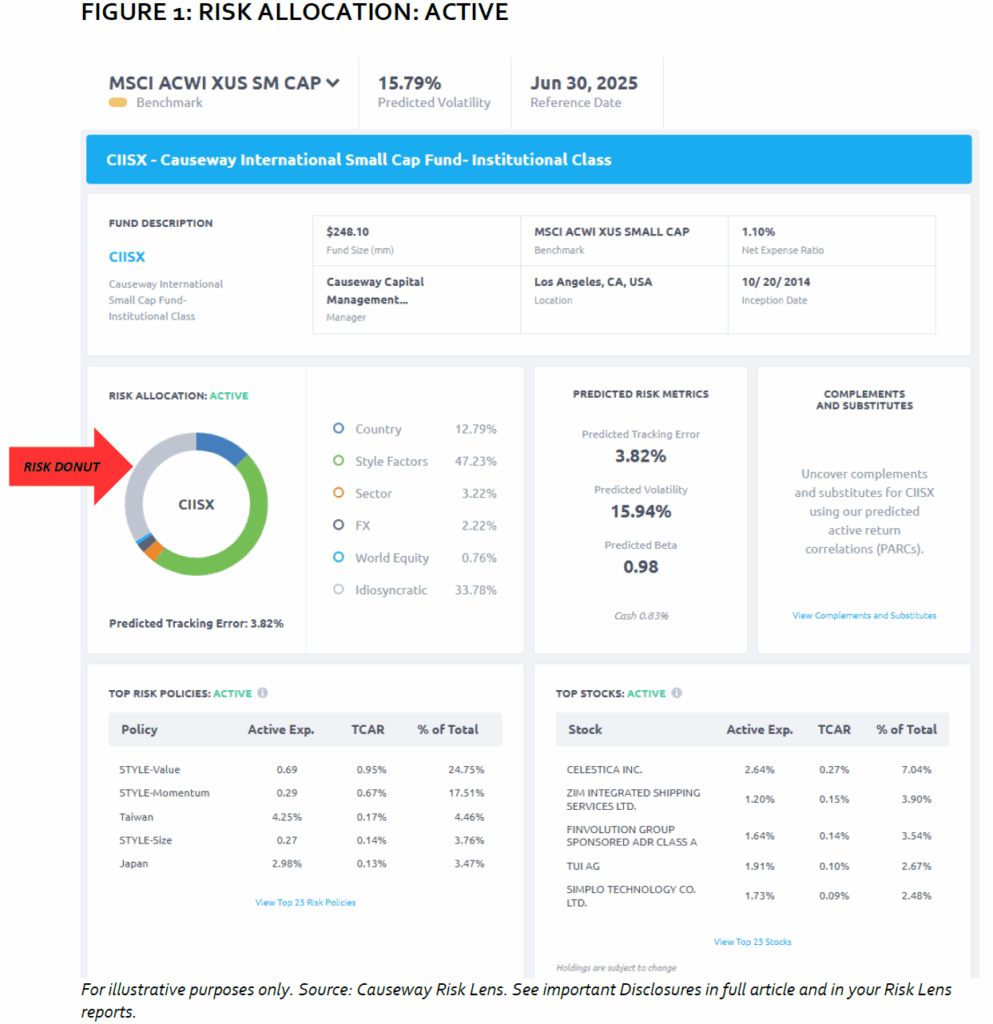
Task: Open the MSCI ACWI XUS SM CAP benchmark dropdown
Action: pyautogui.click(x=333, y=83)
